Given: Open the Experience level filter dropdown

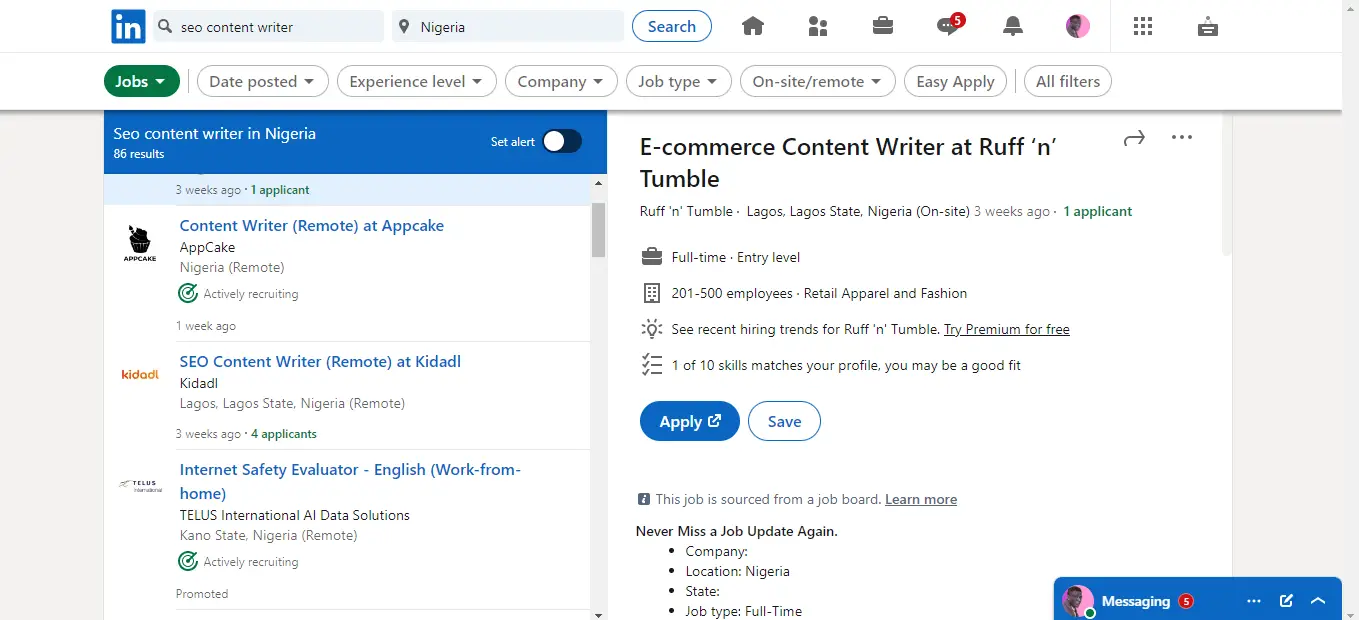Looking at the screenshot, I should click(x=417, y=82).
